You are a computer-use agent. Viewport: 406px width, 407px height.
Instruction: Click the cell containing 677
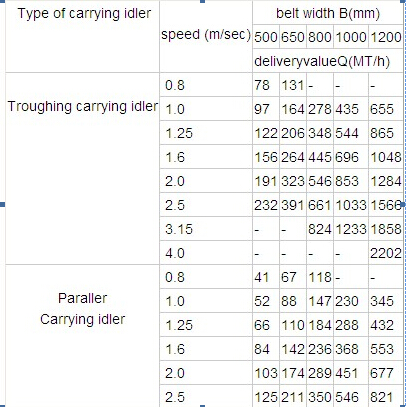point(386,373)
